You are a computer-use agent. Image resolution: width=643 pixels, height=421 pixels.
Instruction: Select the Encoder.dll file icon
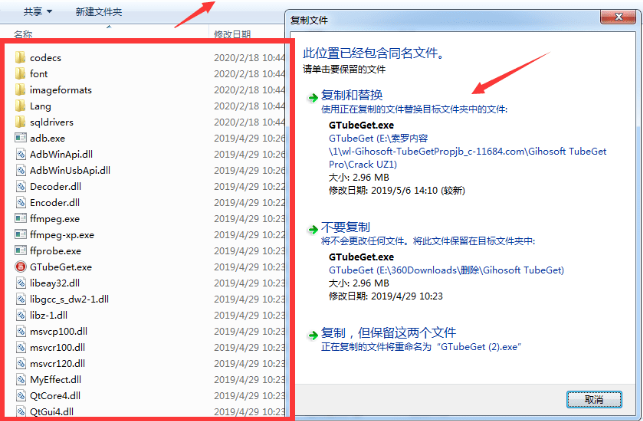point(21,203)
